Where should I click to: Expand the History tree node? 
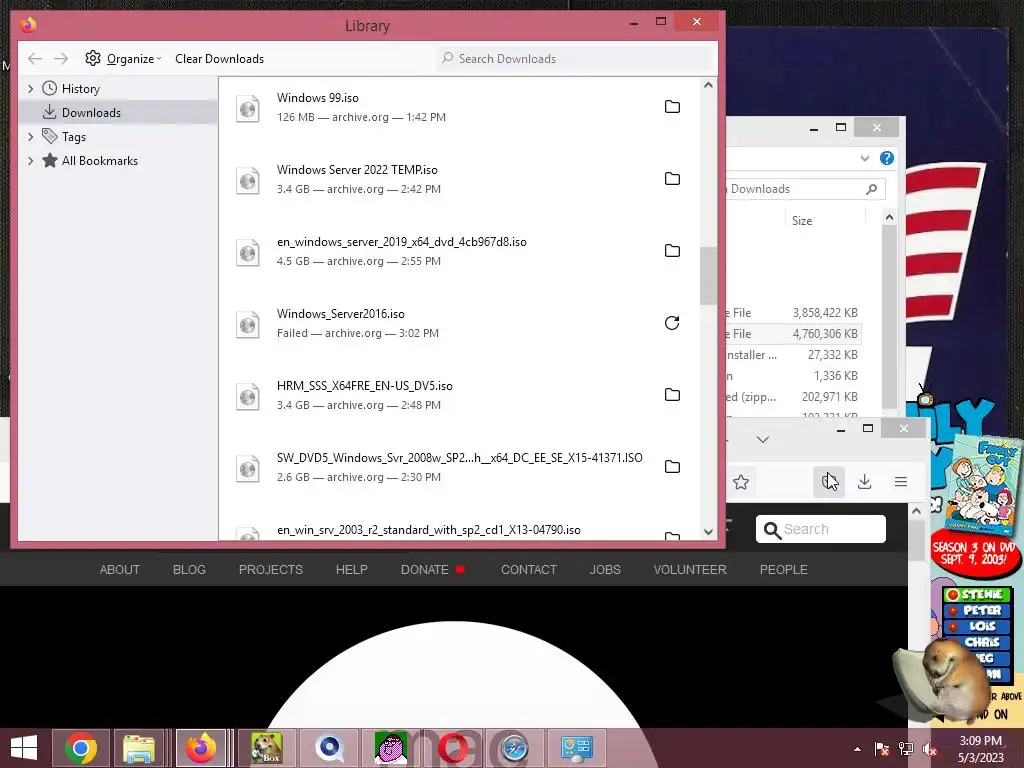click(x=30, y=88)
